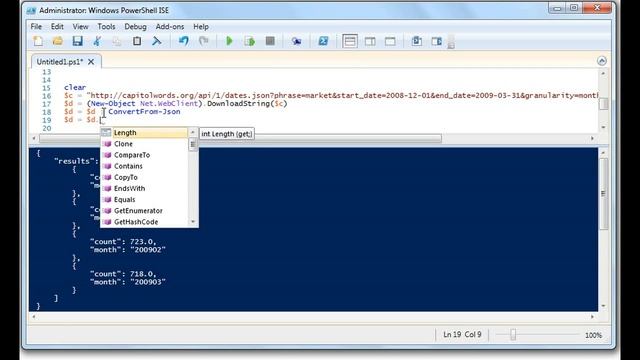Viewport: 640px width, 360px height.
Task: Open the Debug menu
Action: coord(135,27)
